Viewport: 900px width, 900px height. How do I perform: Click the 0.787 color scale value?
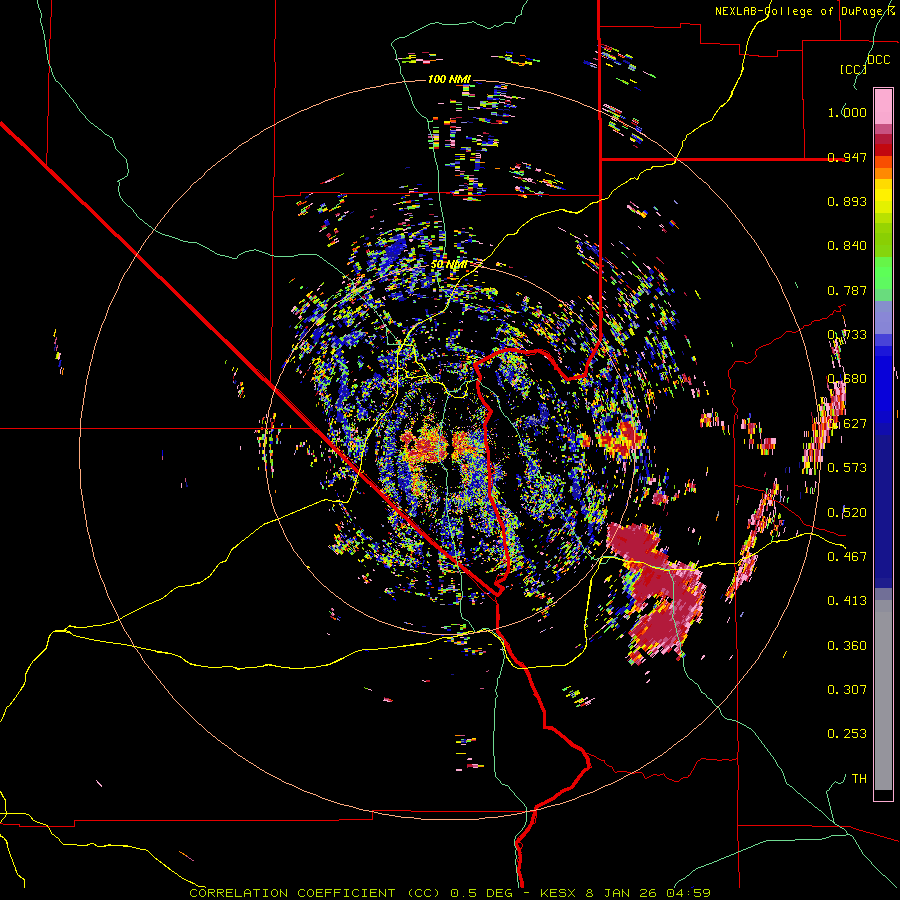click(x=847, y=290)
